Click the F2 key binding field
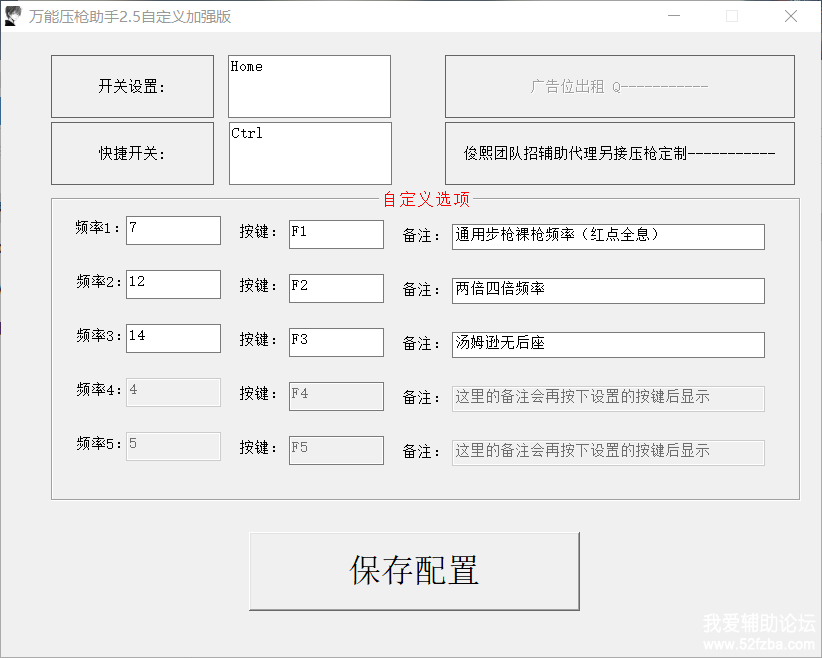Screen dimensions: 822x658 pos(336,288)
